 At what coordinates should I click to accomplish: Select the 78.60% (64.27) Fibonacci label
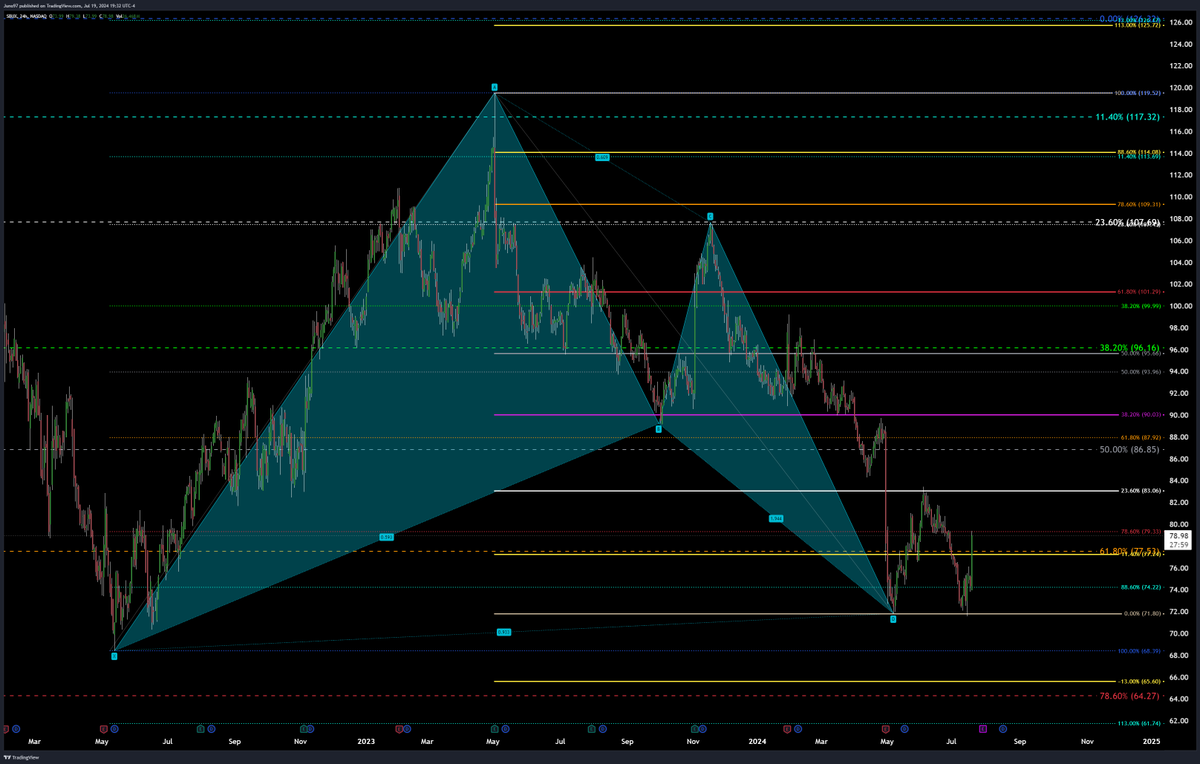(x=1129, y=695)
